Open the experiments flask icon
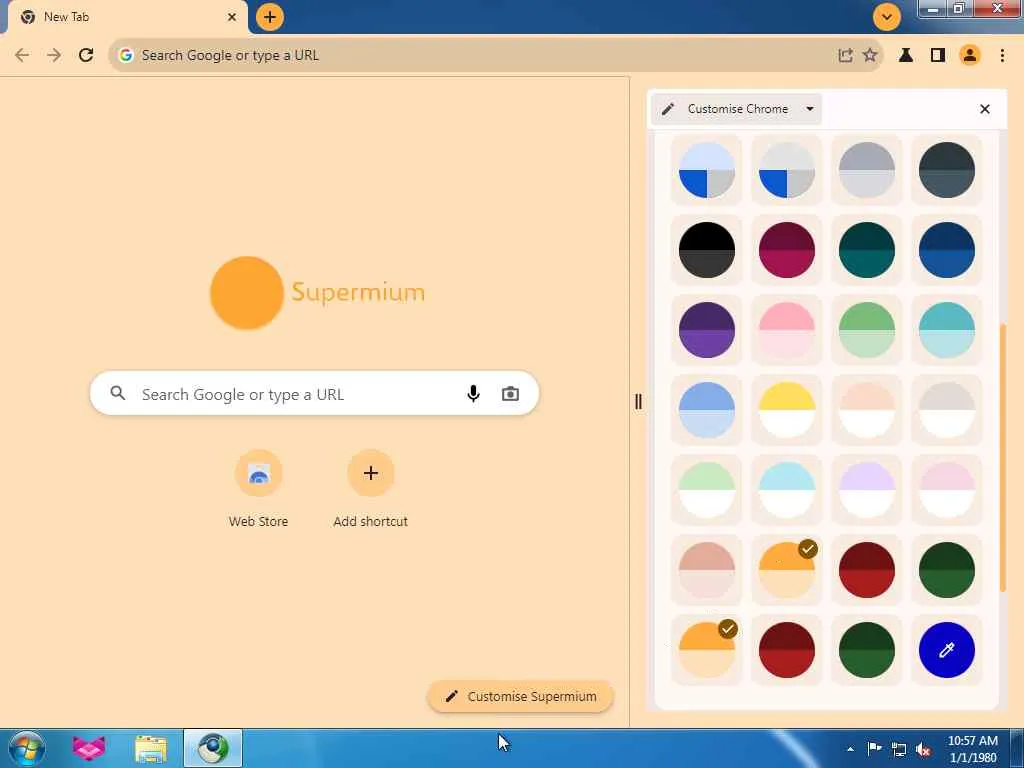This screenshot has height=768, width=1024. pos(905,56)
